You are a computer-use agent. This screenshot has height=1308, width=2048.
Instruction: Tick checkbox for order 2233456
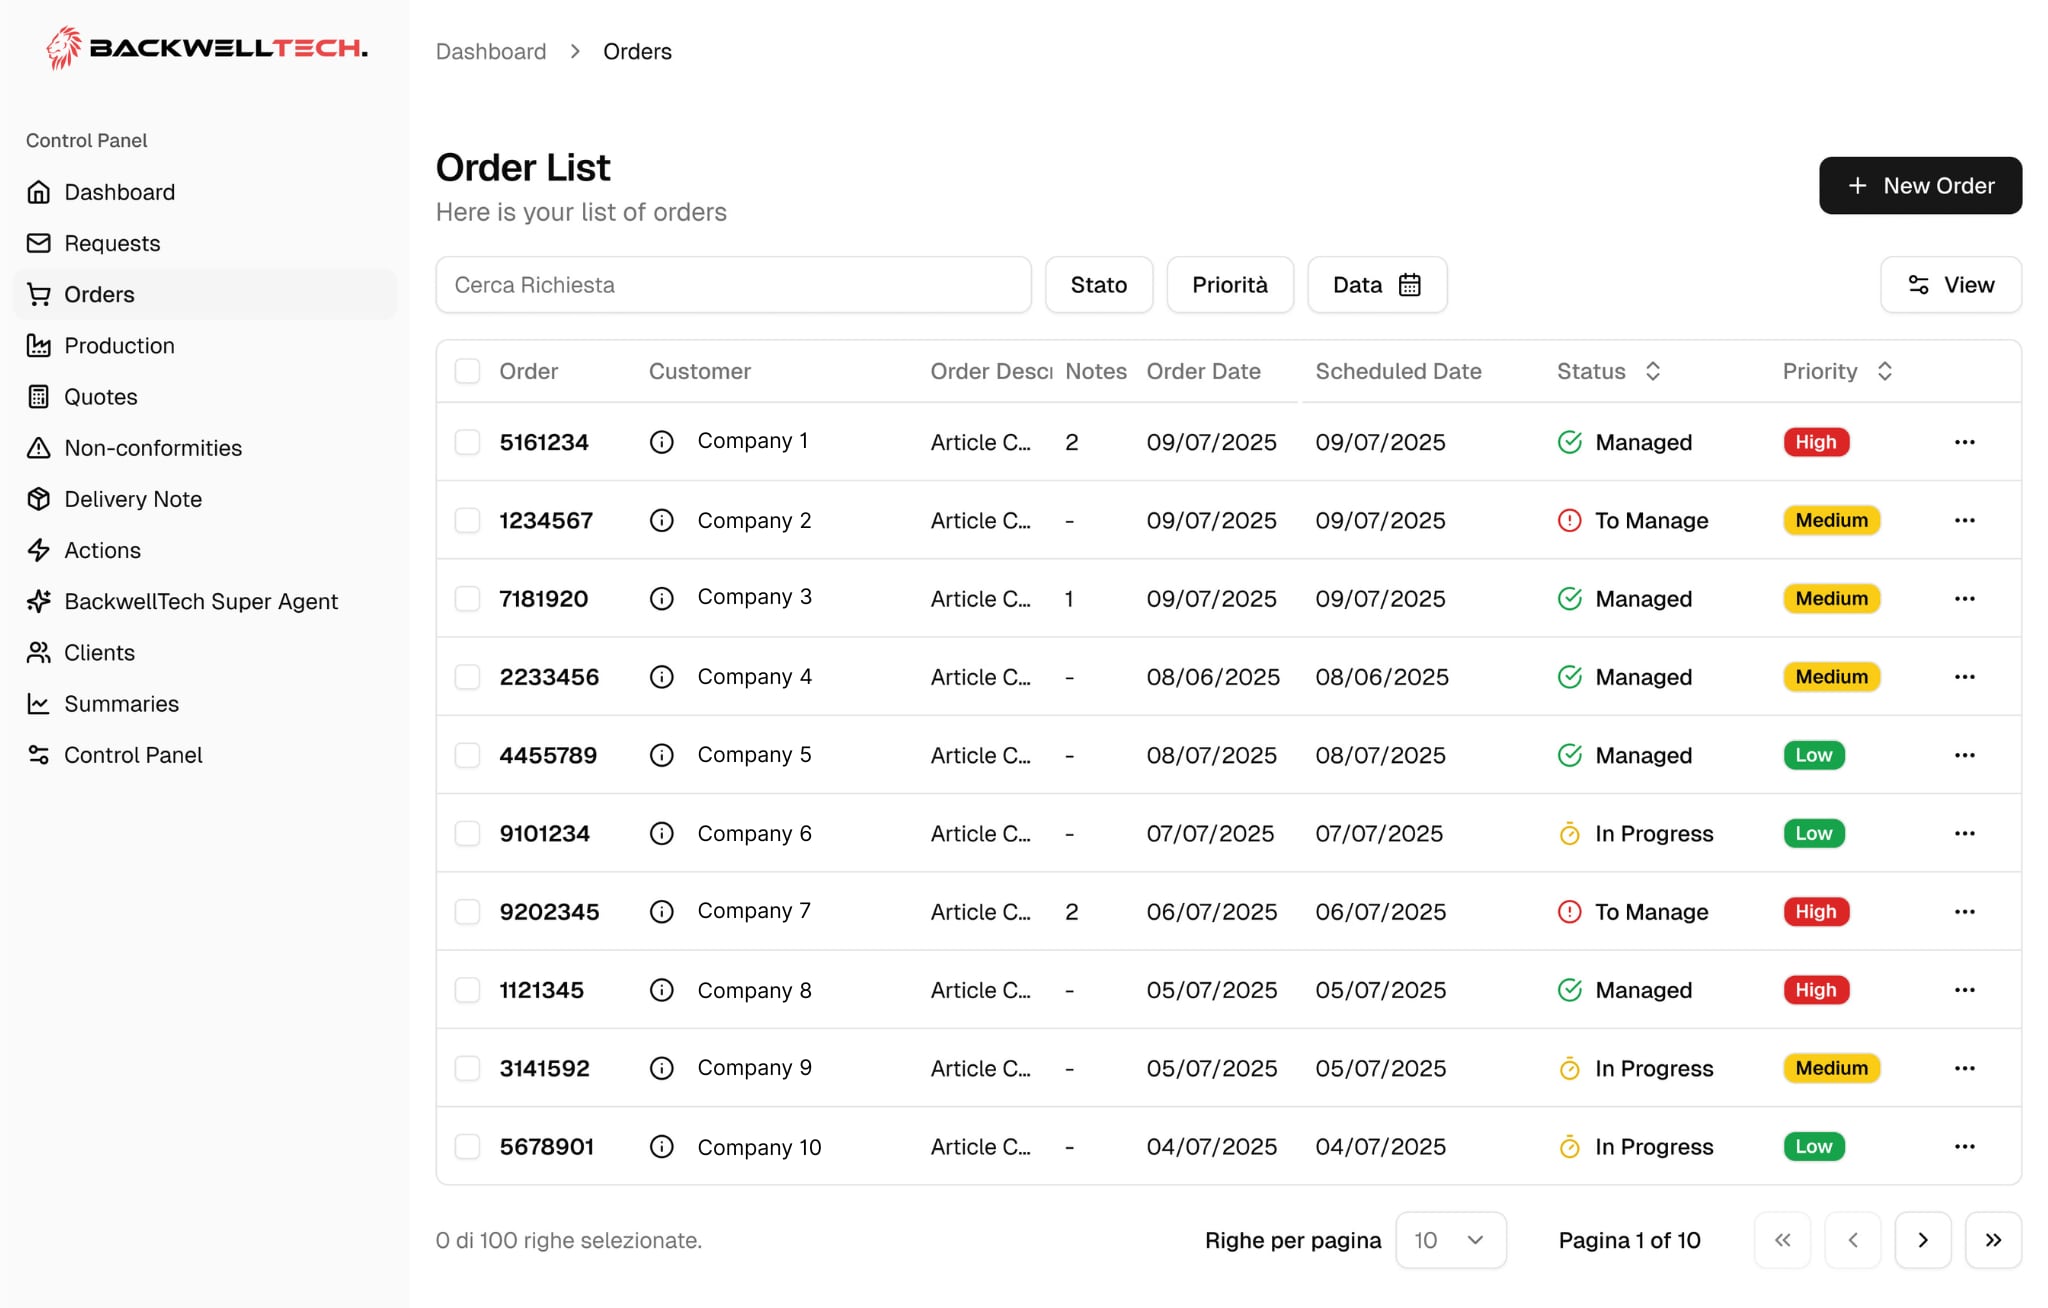point(467,677)
